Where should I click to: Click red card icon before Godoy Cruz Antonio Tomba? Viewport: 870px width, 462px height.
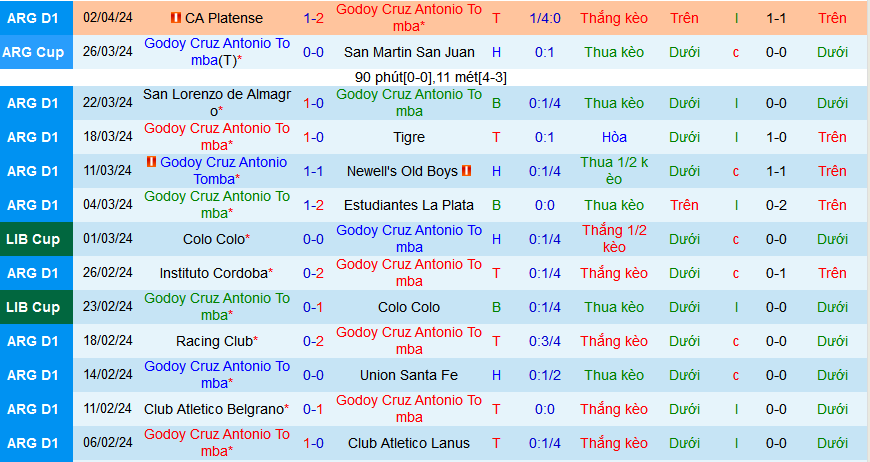(151, 162)
